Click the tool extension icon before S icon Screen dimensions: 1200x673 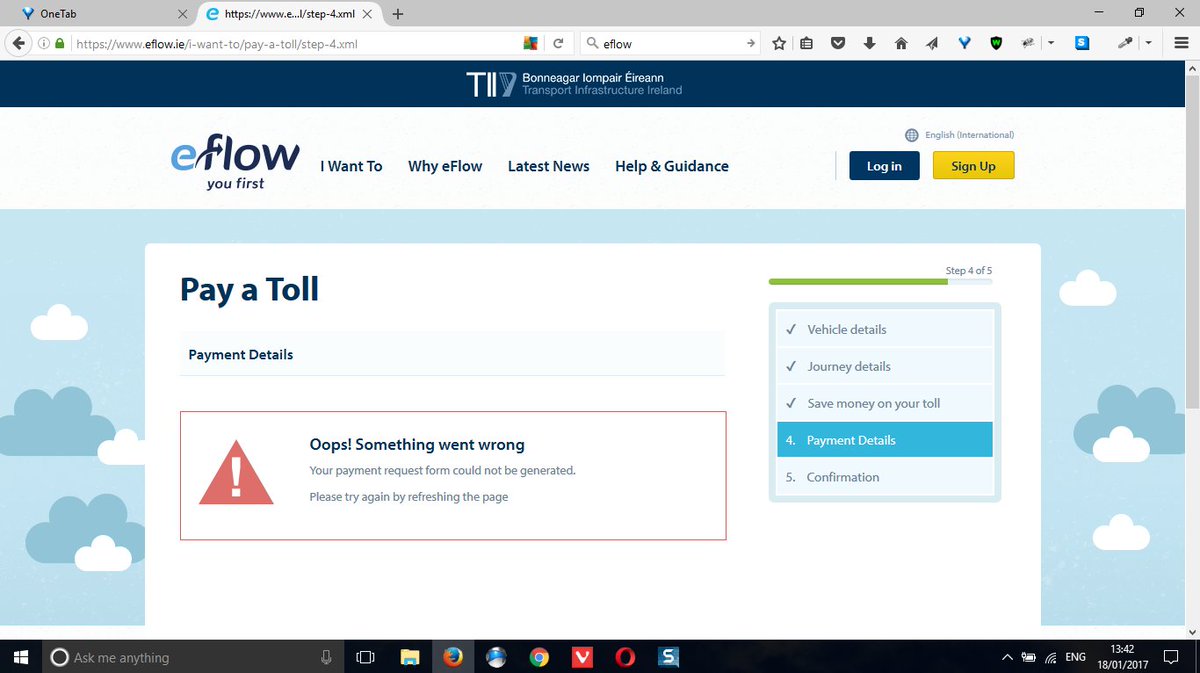(1027, 44)
